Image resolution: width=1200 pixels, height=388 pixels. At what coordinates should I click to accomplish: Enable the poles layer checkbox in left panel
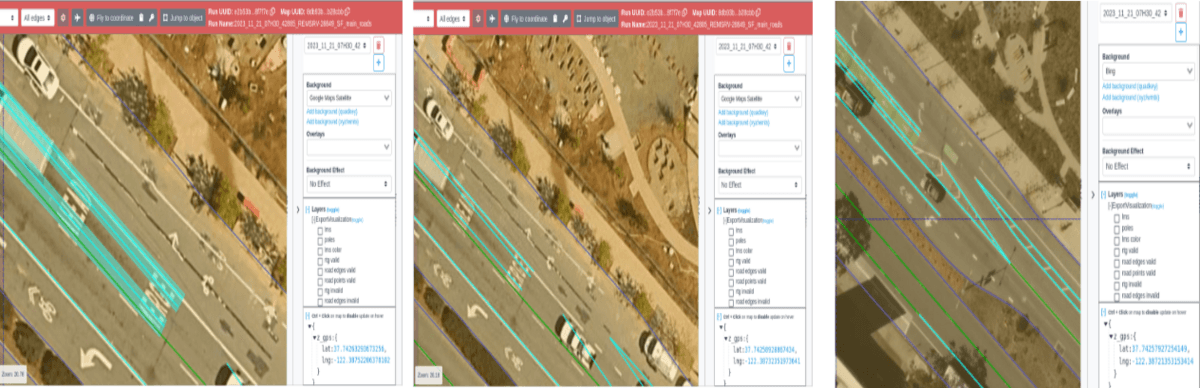click(x=320, y=240)
